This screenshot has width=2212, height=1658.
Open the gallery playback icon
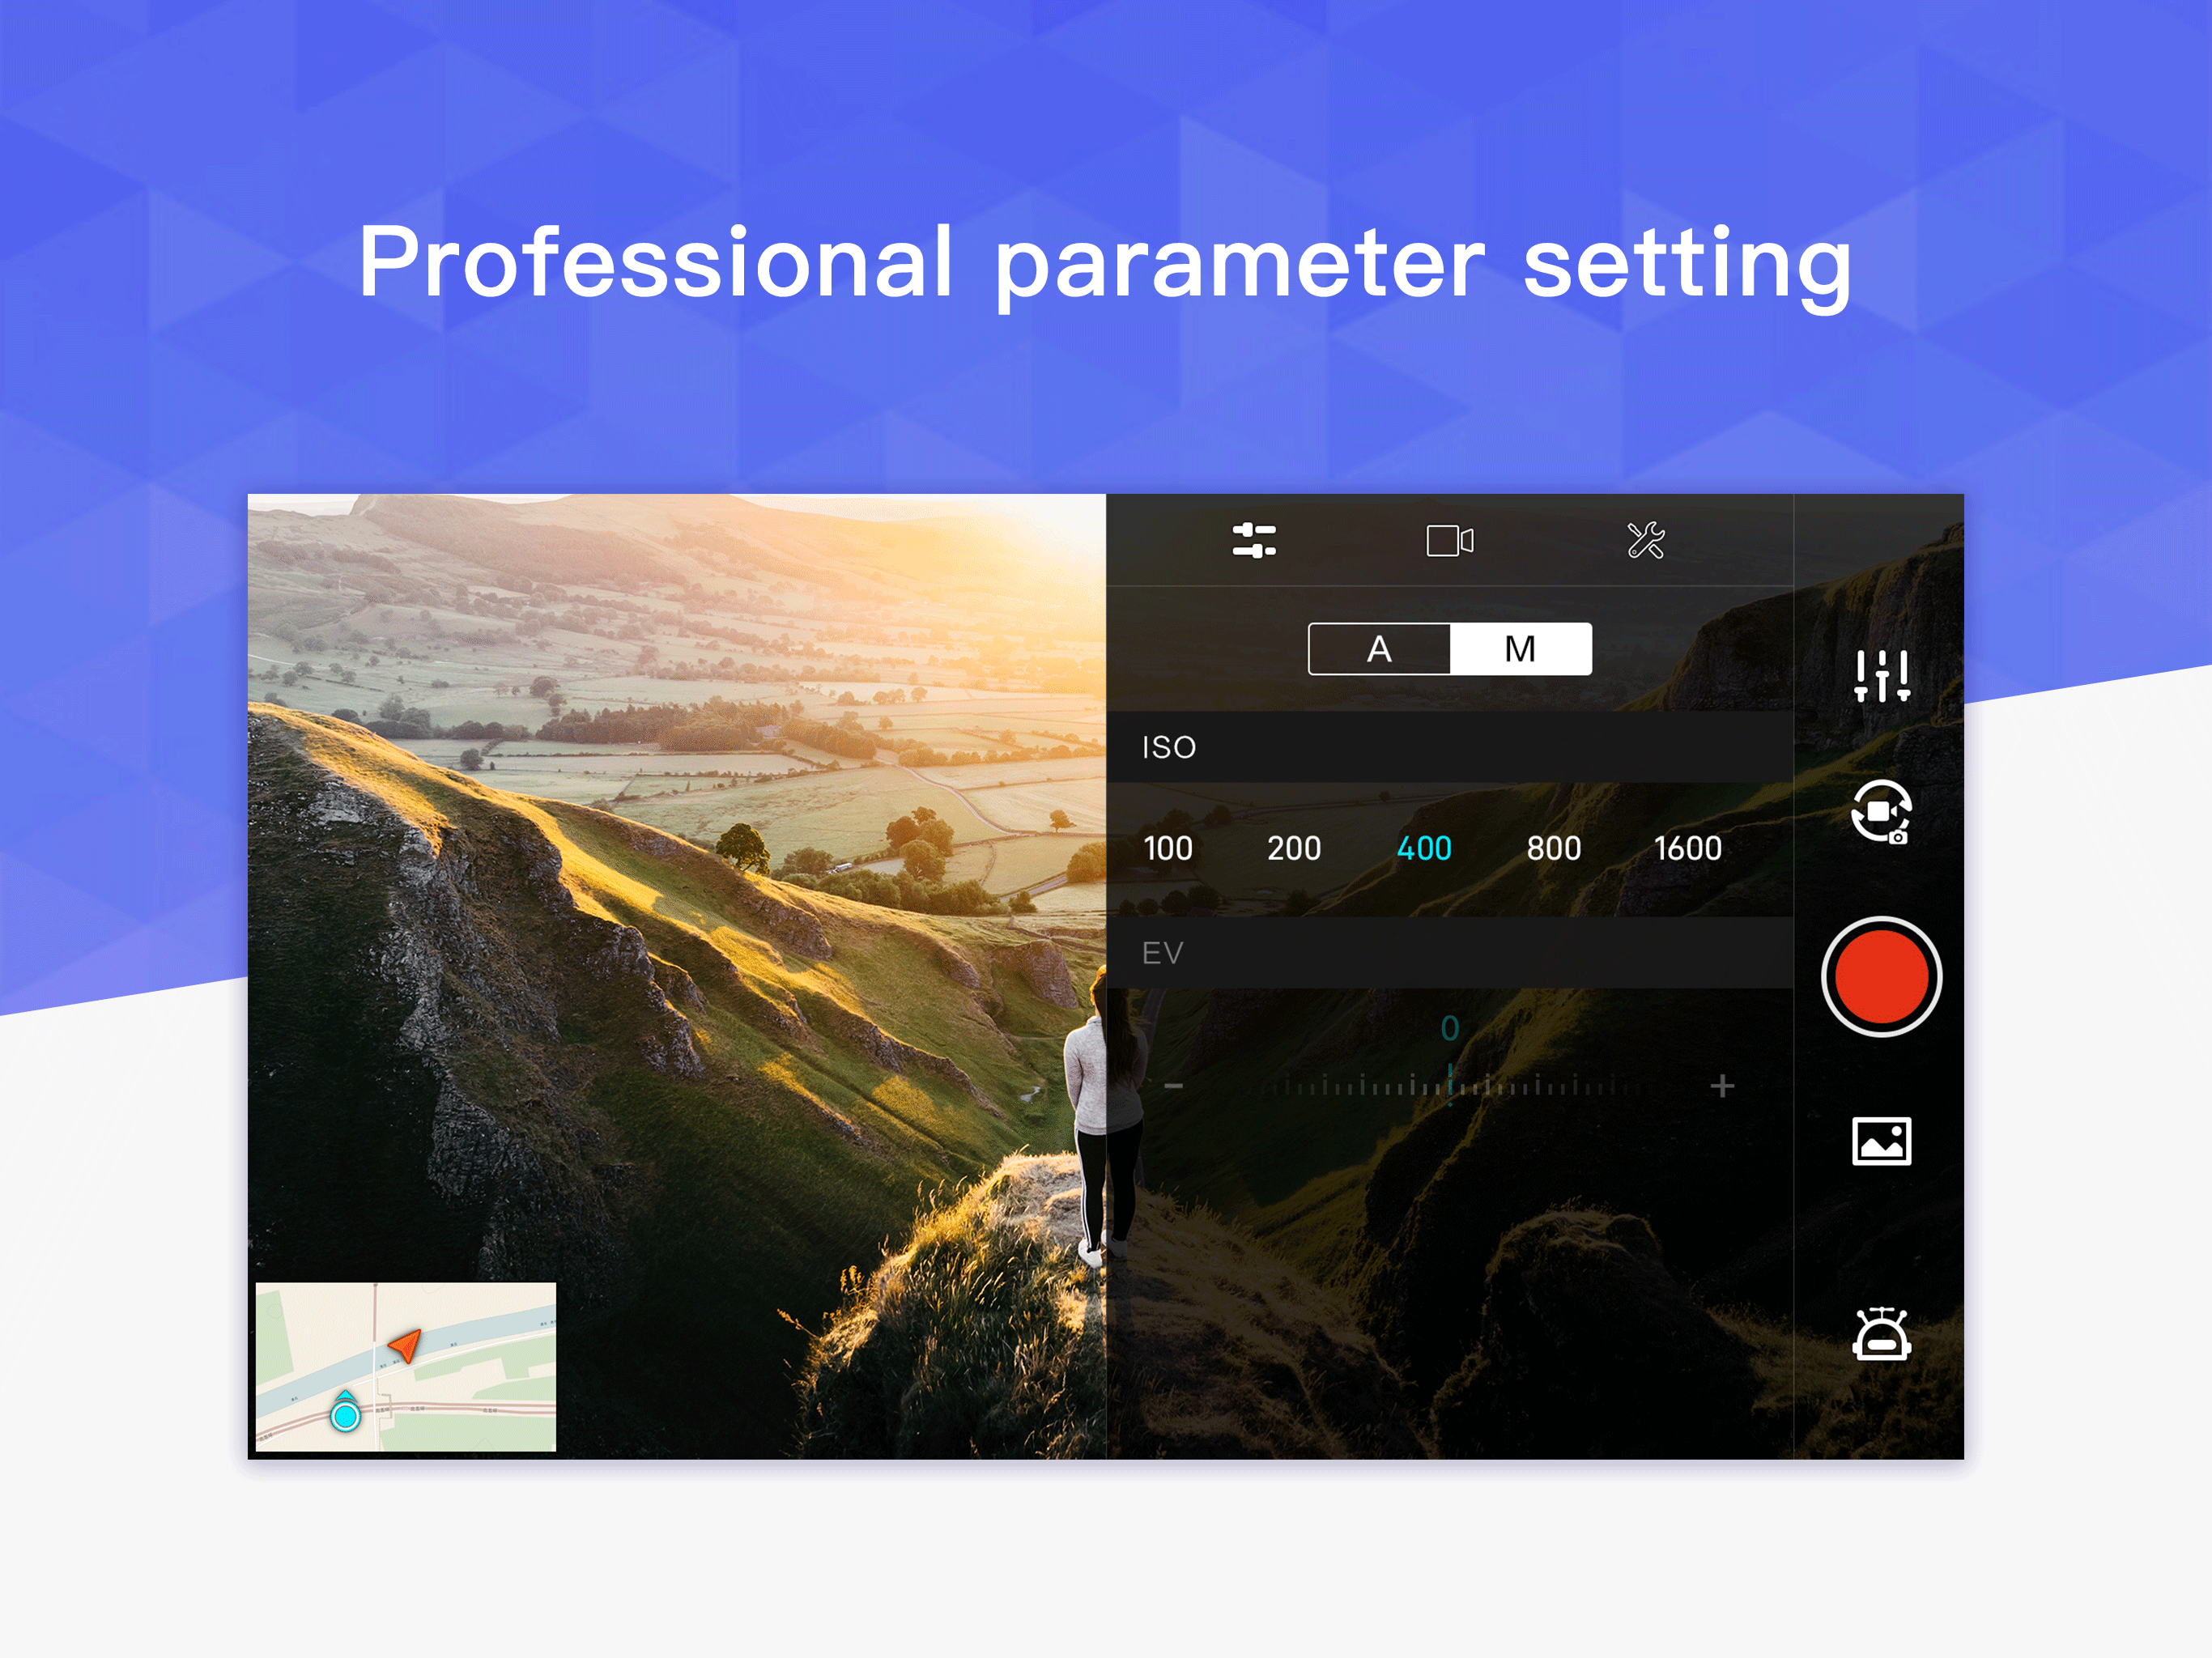[x=1881, y=1141]
